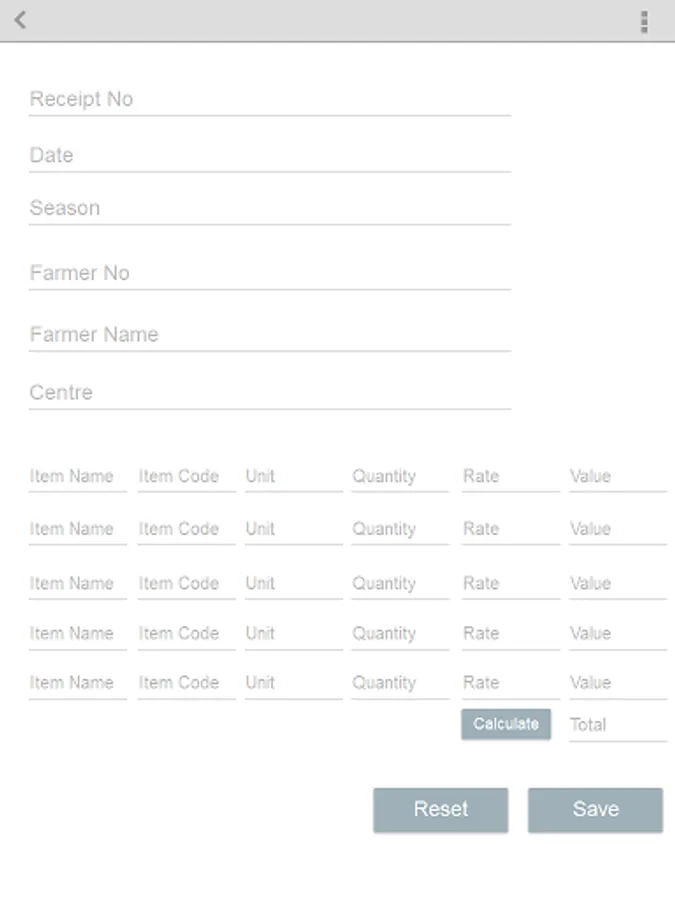
Task: Select the Date input field
Action: [269, 155]
